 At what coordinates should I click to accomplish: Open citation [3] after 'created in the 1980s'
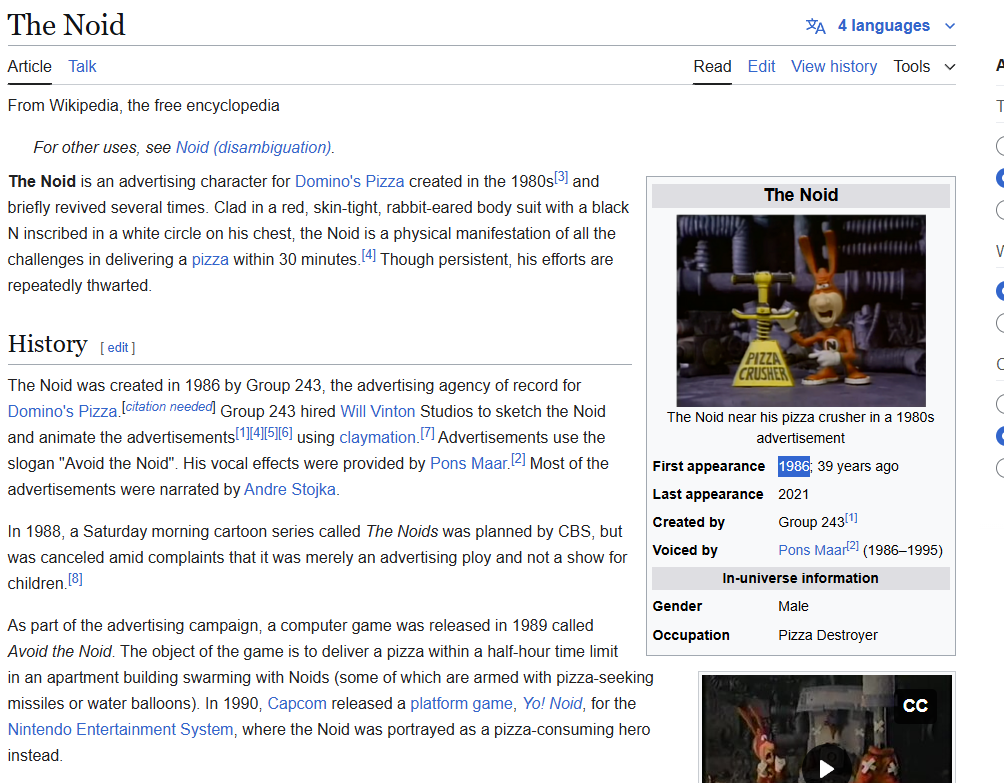[x=561, y=177]
